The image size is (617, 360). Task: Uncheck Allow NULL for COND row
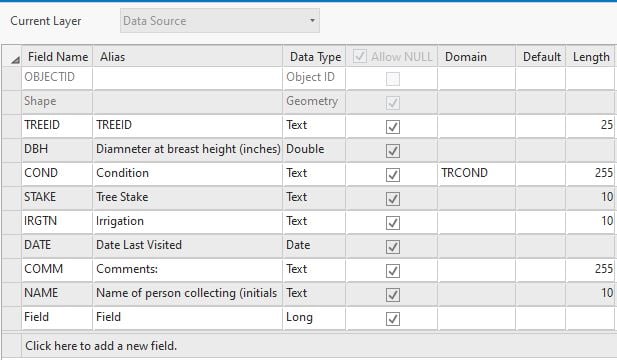393,175
